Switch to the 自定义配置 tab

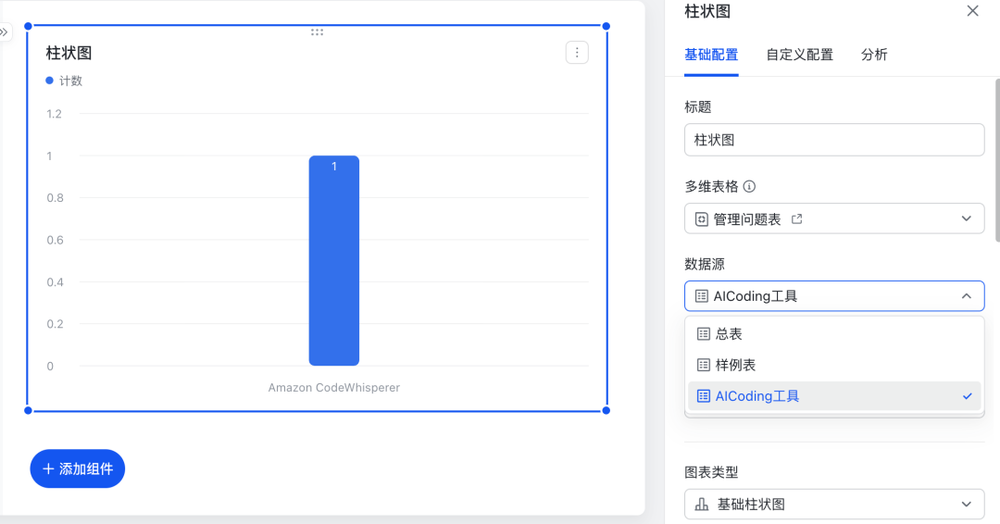799,55
